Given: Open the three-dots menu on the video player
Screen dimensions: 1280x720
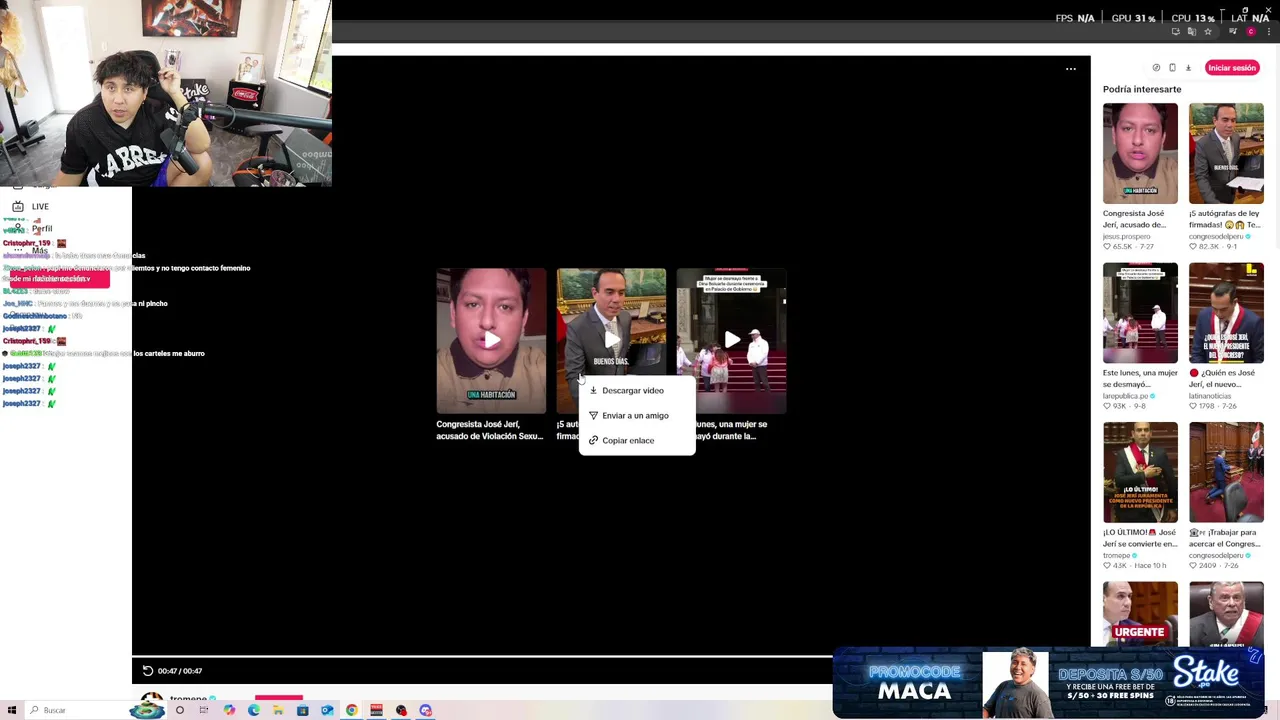Looking at the screenshot, I should point(1071,69).
